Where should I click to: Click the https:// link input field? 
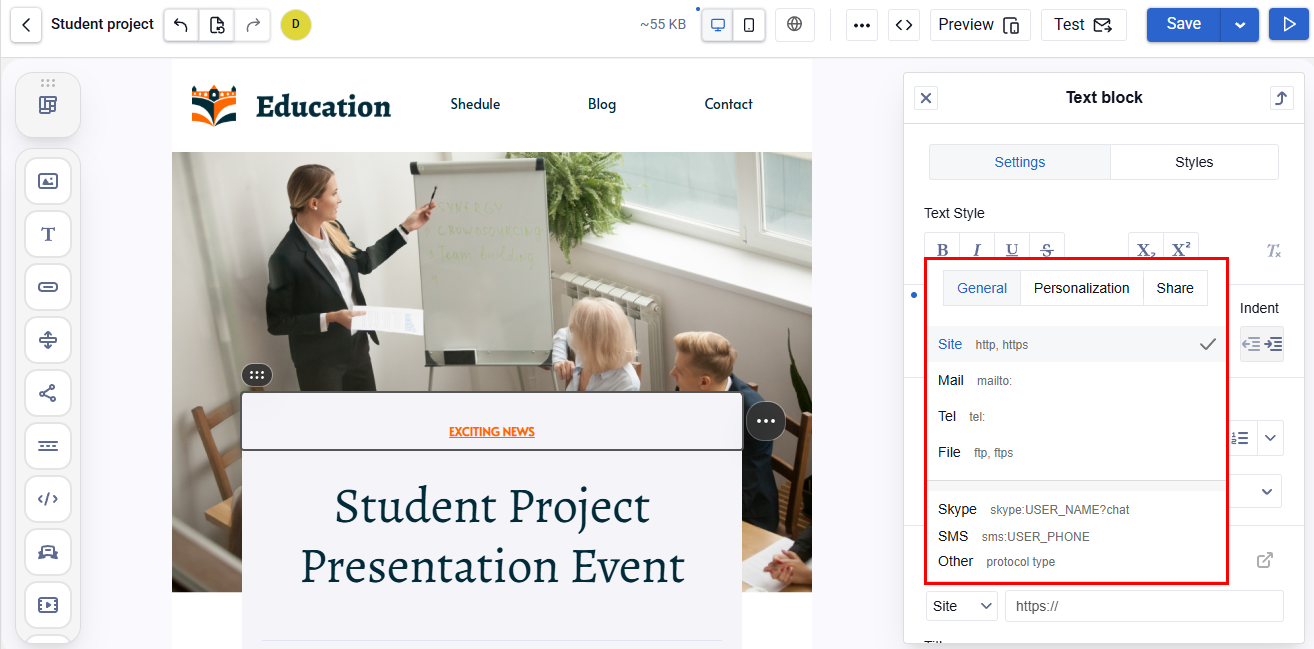1144,606
